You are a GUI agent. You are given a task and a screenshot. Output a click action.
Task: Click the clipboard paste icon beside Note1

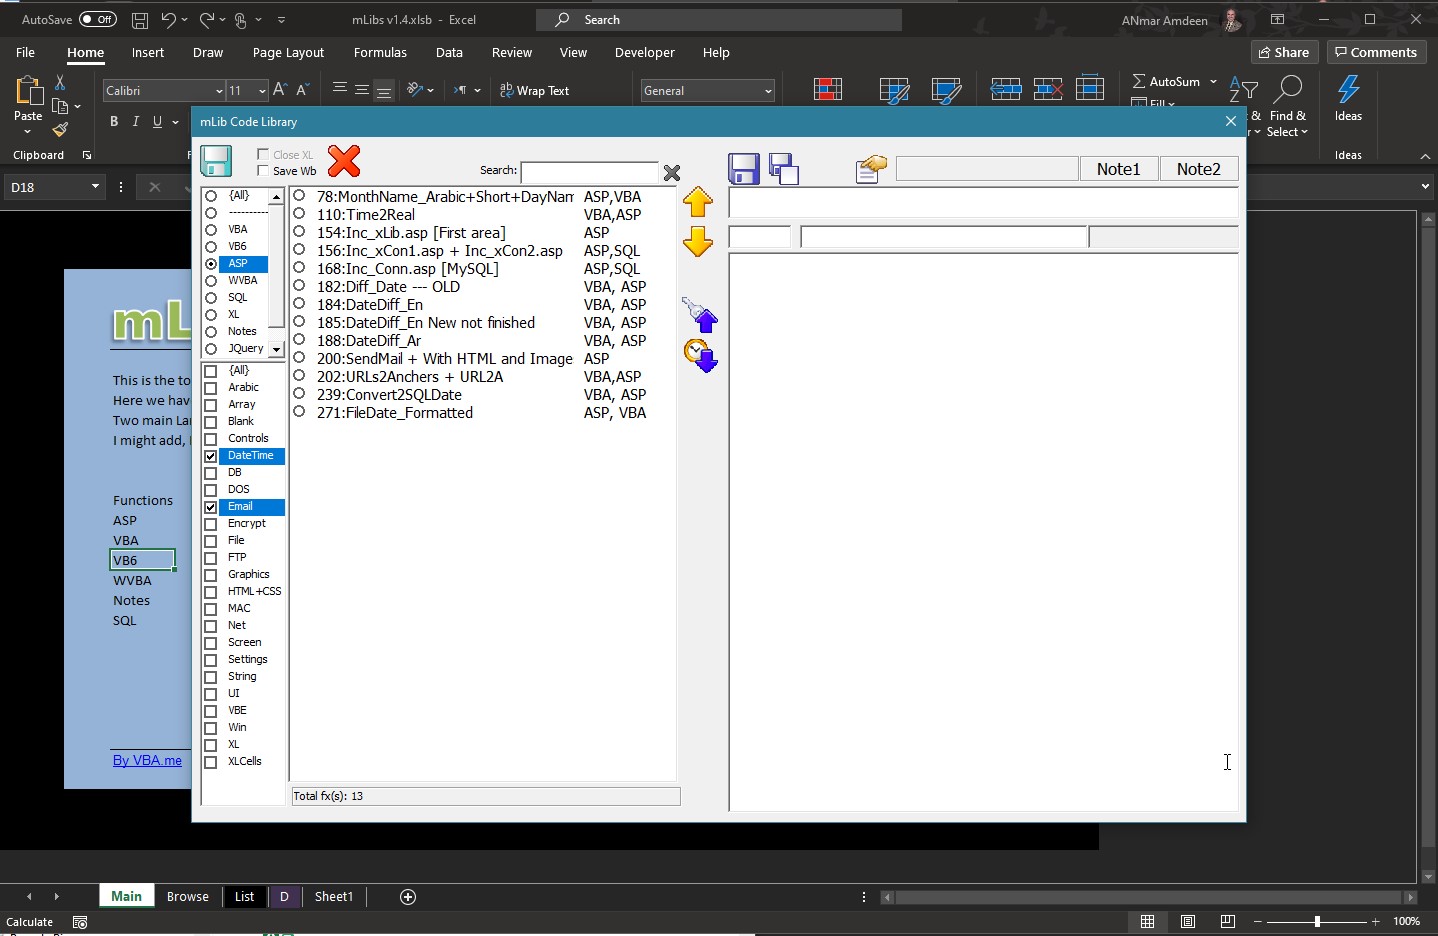click(x=871, y=169)
